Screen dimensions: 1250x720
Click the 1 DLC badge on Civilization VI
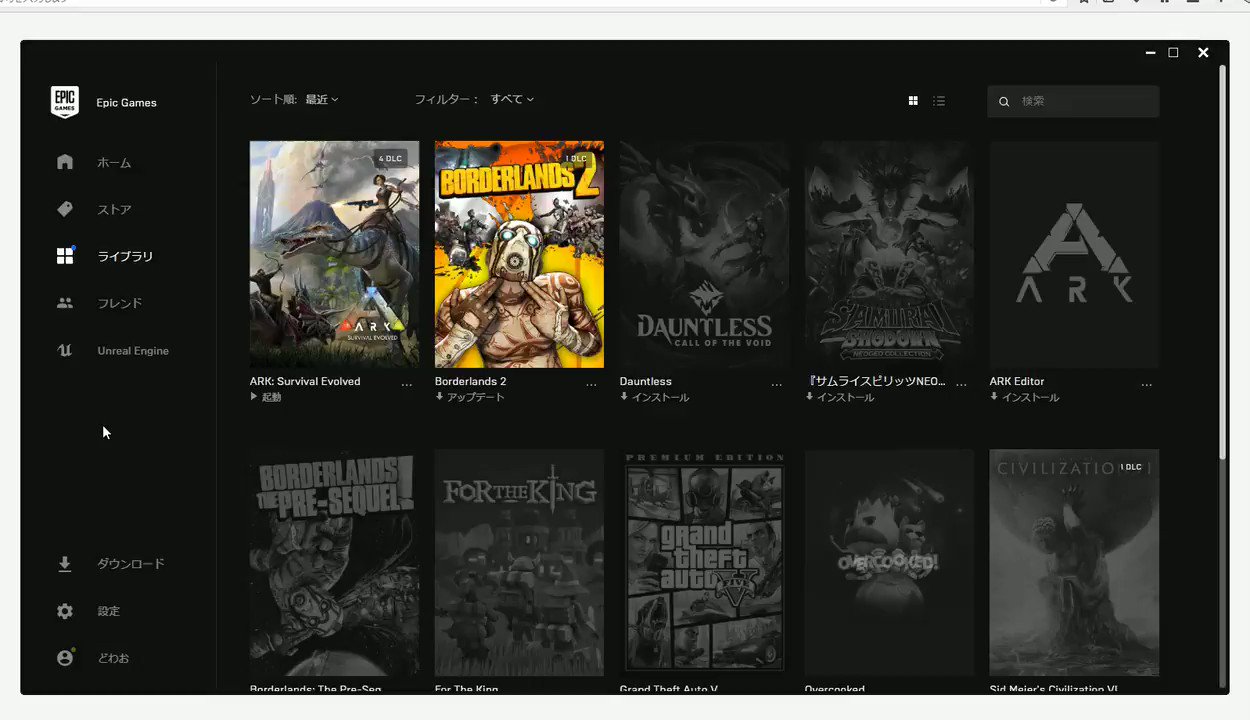(1130, 467)
